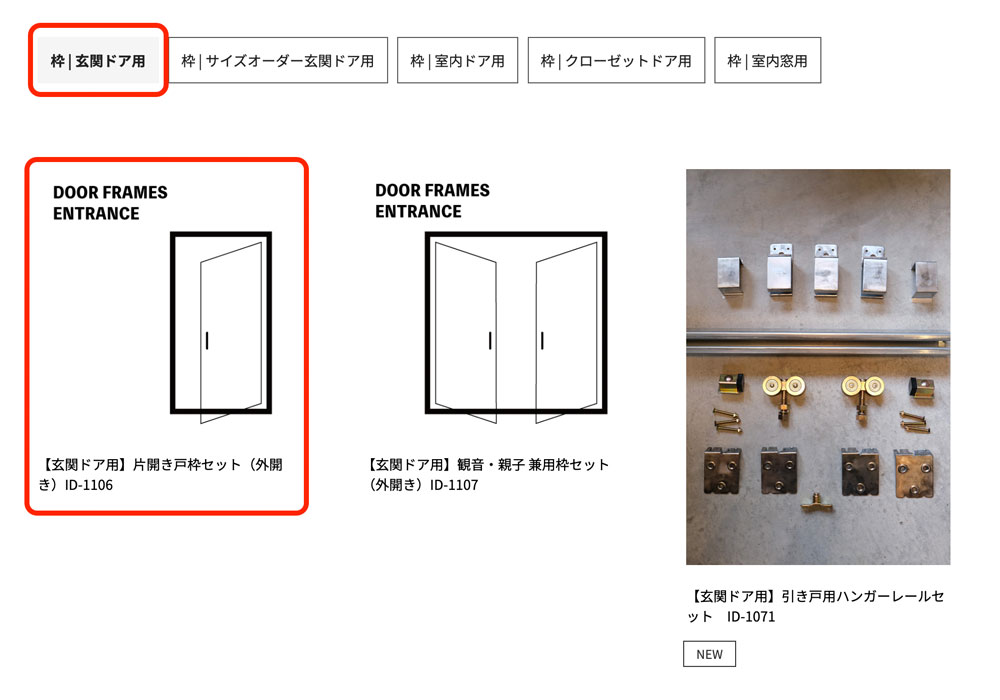Click DOOR FRAMES ENTRANCE heading on second card
This screenshot has height=700, width=1000.
[x=432, y=201]
